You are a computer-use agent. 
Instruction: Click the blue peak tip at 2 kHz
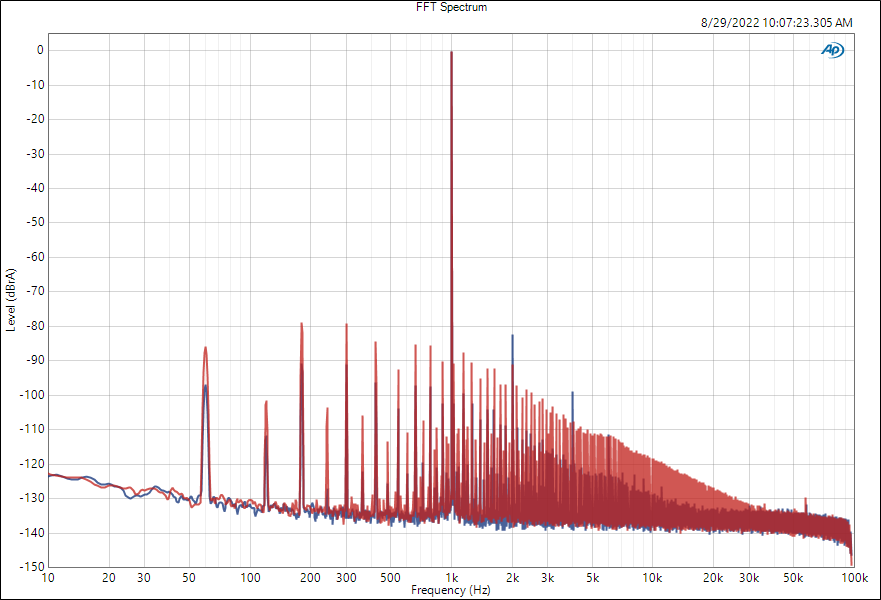512,337
